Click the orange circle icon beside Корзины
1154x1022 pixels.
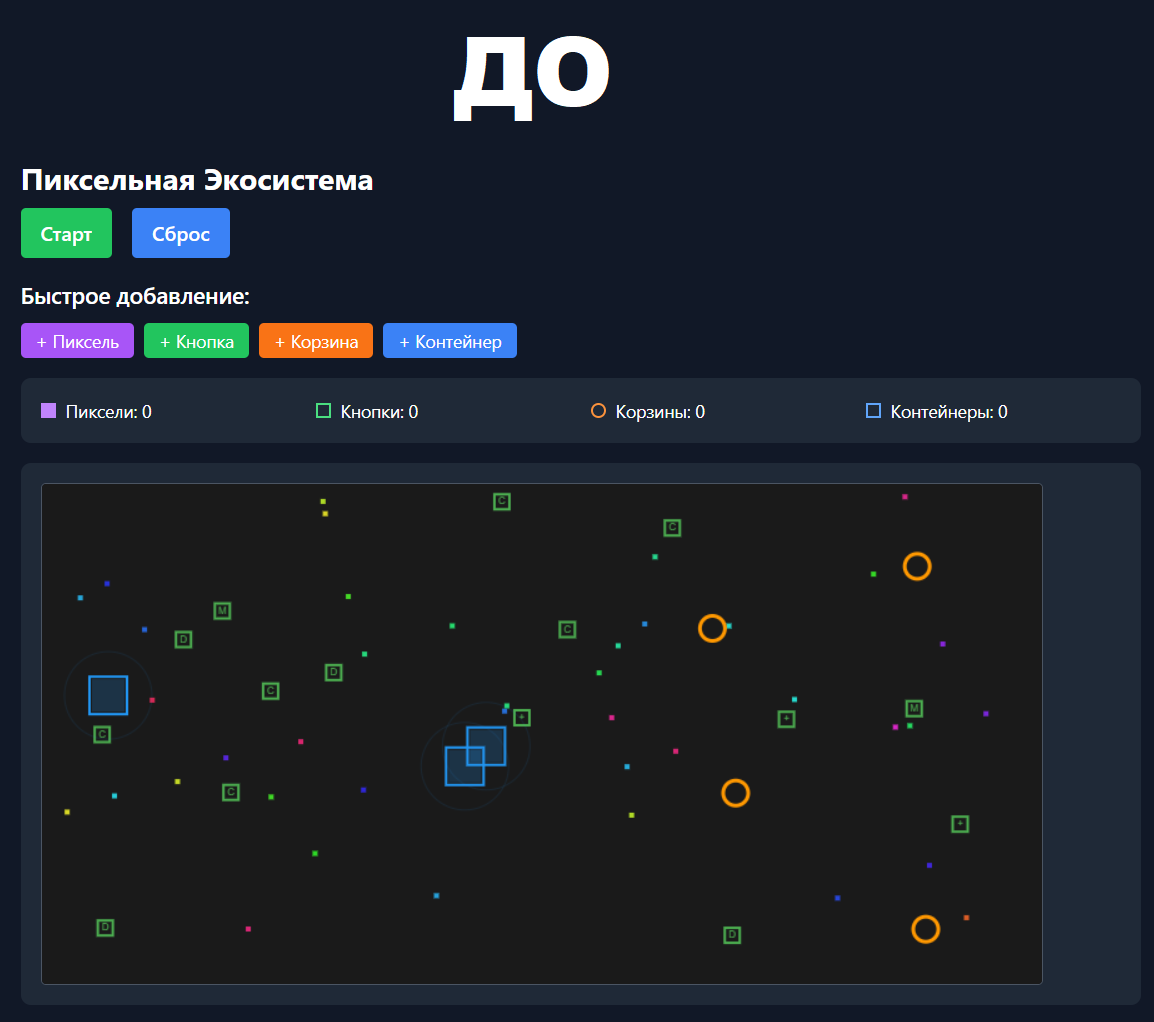(598, 411)
